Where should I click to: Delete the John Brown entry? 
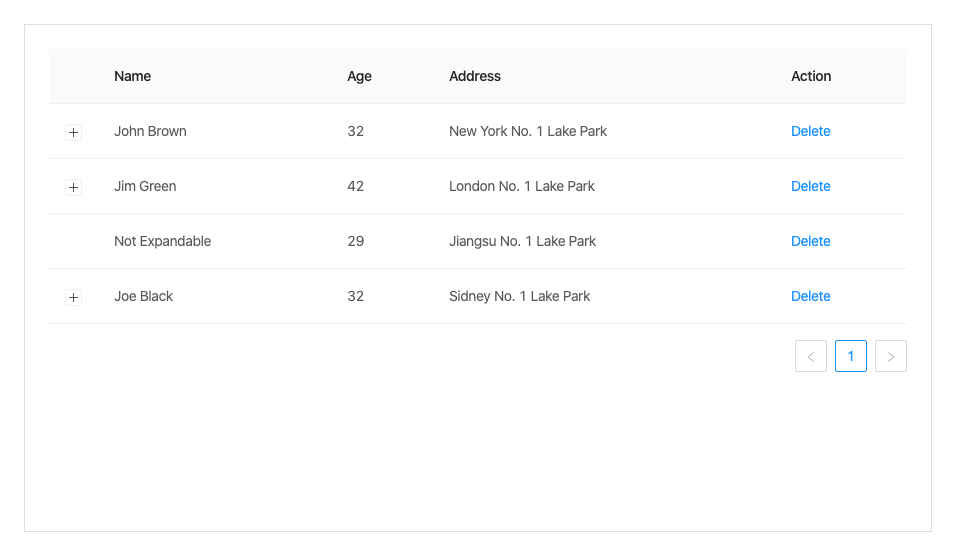810,131
